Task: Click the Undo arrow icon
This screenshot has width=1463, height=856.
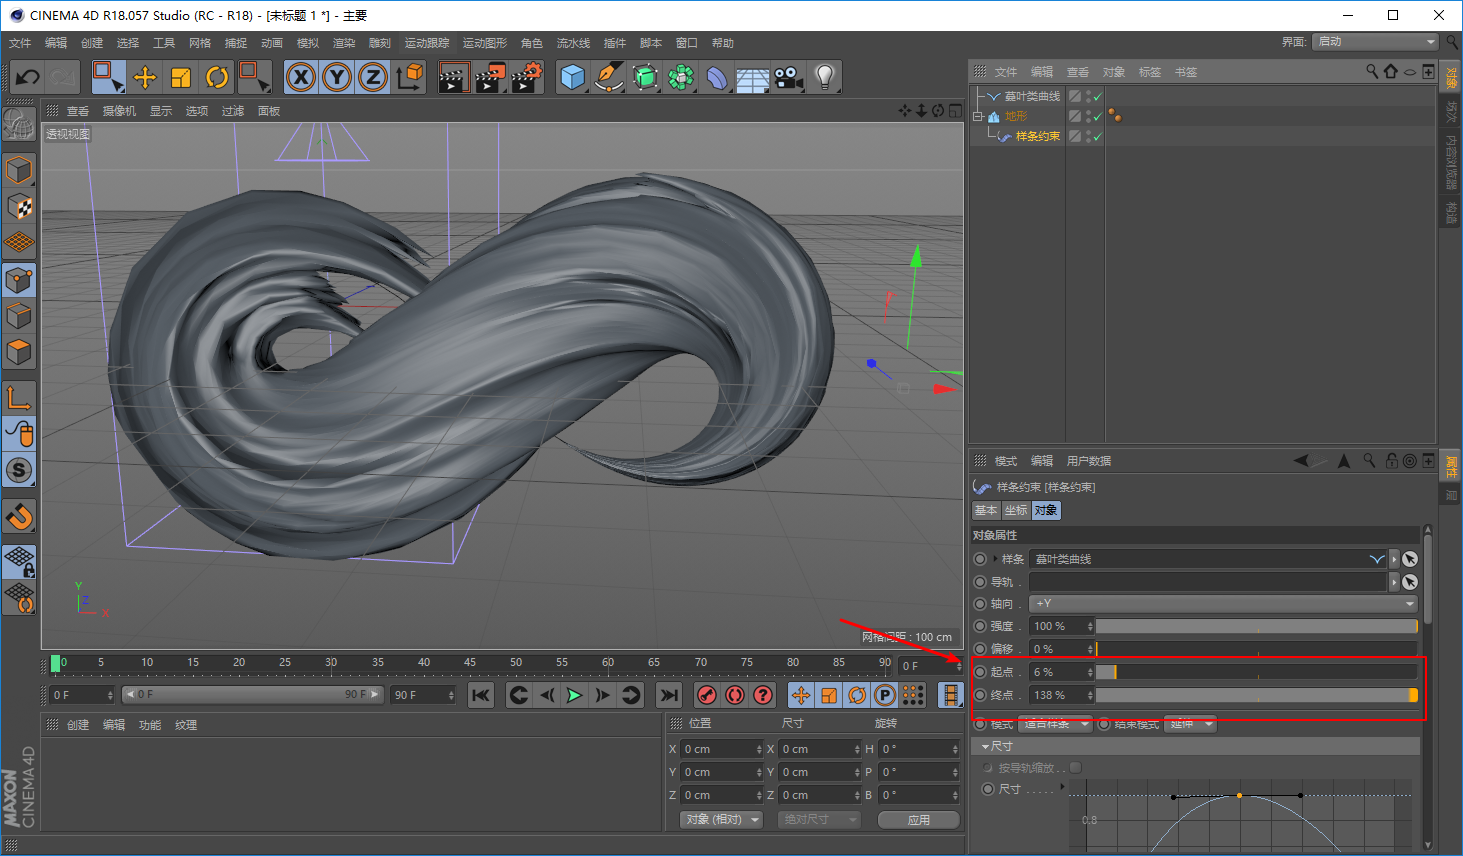Action: tap(28, 77)
